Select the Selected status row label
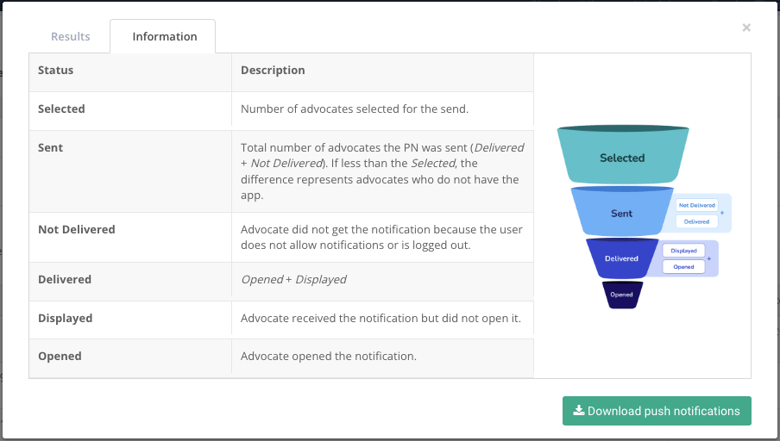This screenshot has width=780, height=441. [x=62, y=109]
